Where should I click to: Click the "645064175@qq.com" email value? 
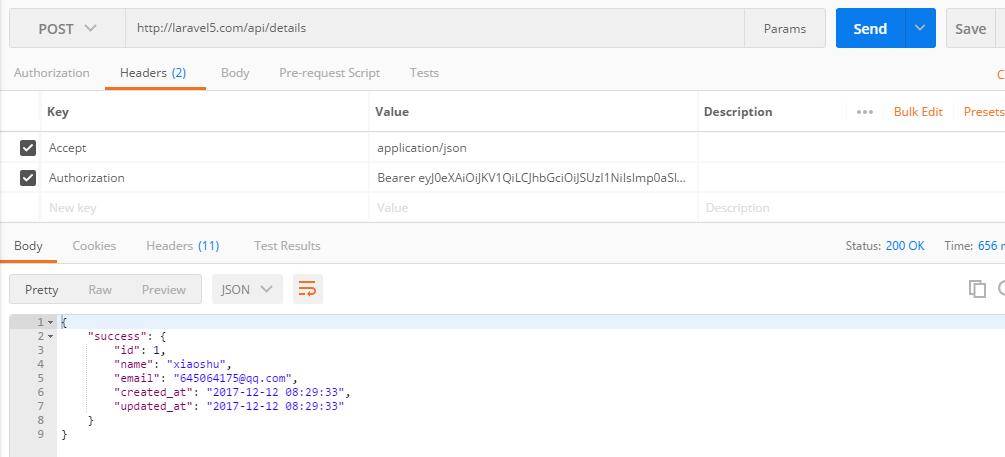(x=233, y=378)
